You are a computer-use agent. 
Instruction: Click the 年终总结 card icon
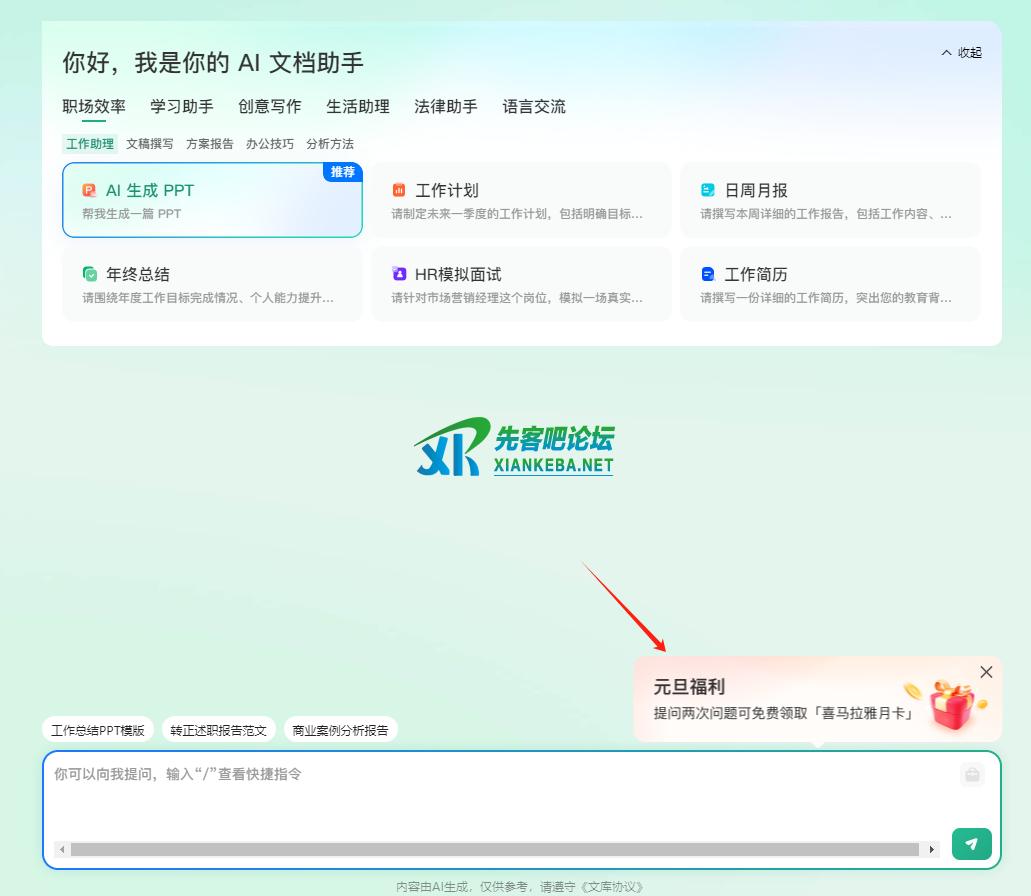pos(90,274)
